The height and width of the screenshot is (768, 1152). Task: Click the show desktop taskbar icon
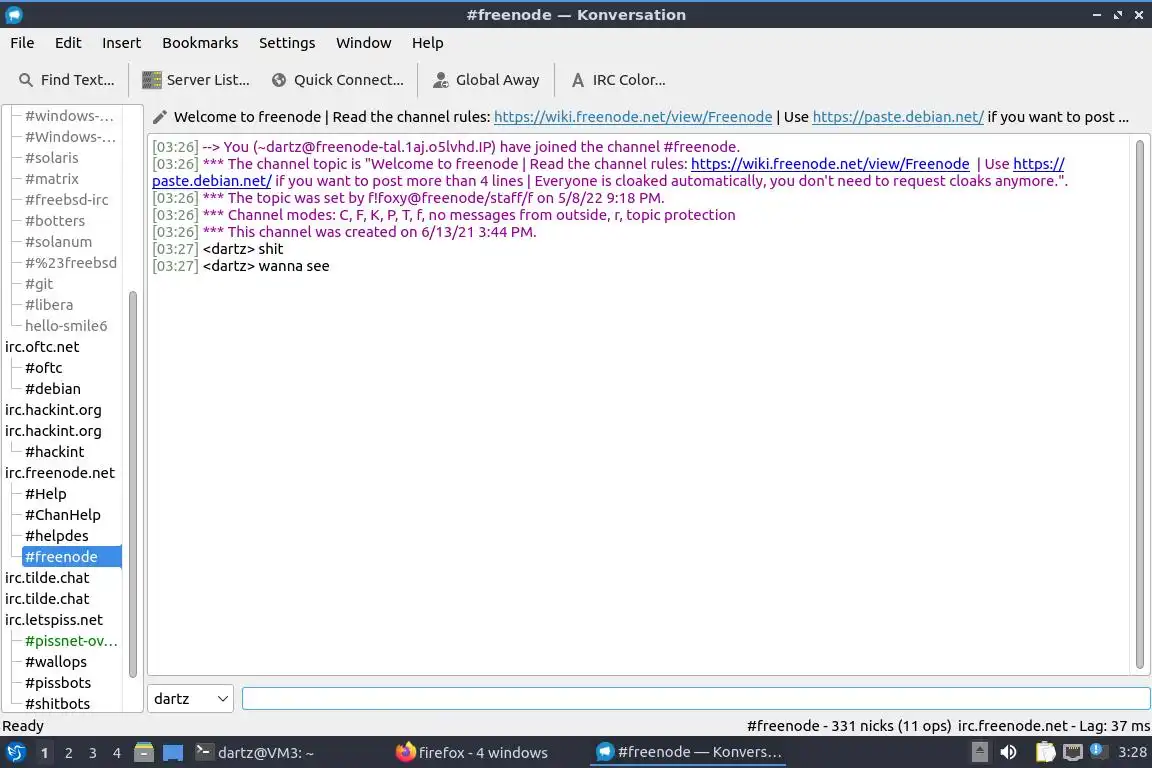point(173,753)
